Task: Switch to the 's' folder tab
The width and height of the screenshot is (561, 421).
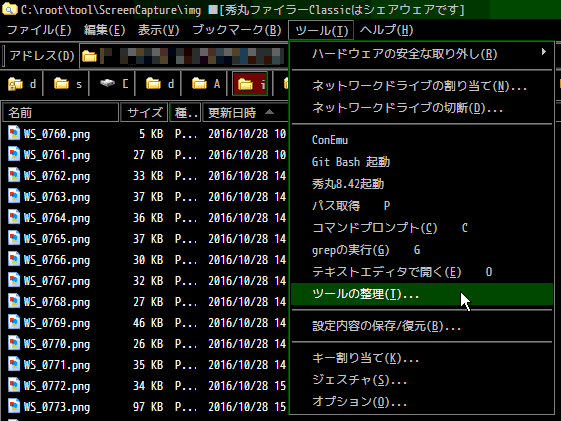Action: (68, 84)
